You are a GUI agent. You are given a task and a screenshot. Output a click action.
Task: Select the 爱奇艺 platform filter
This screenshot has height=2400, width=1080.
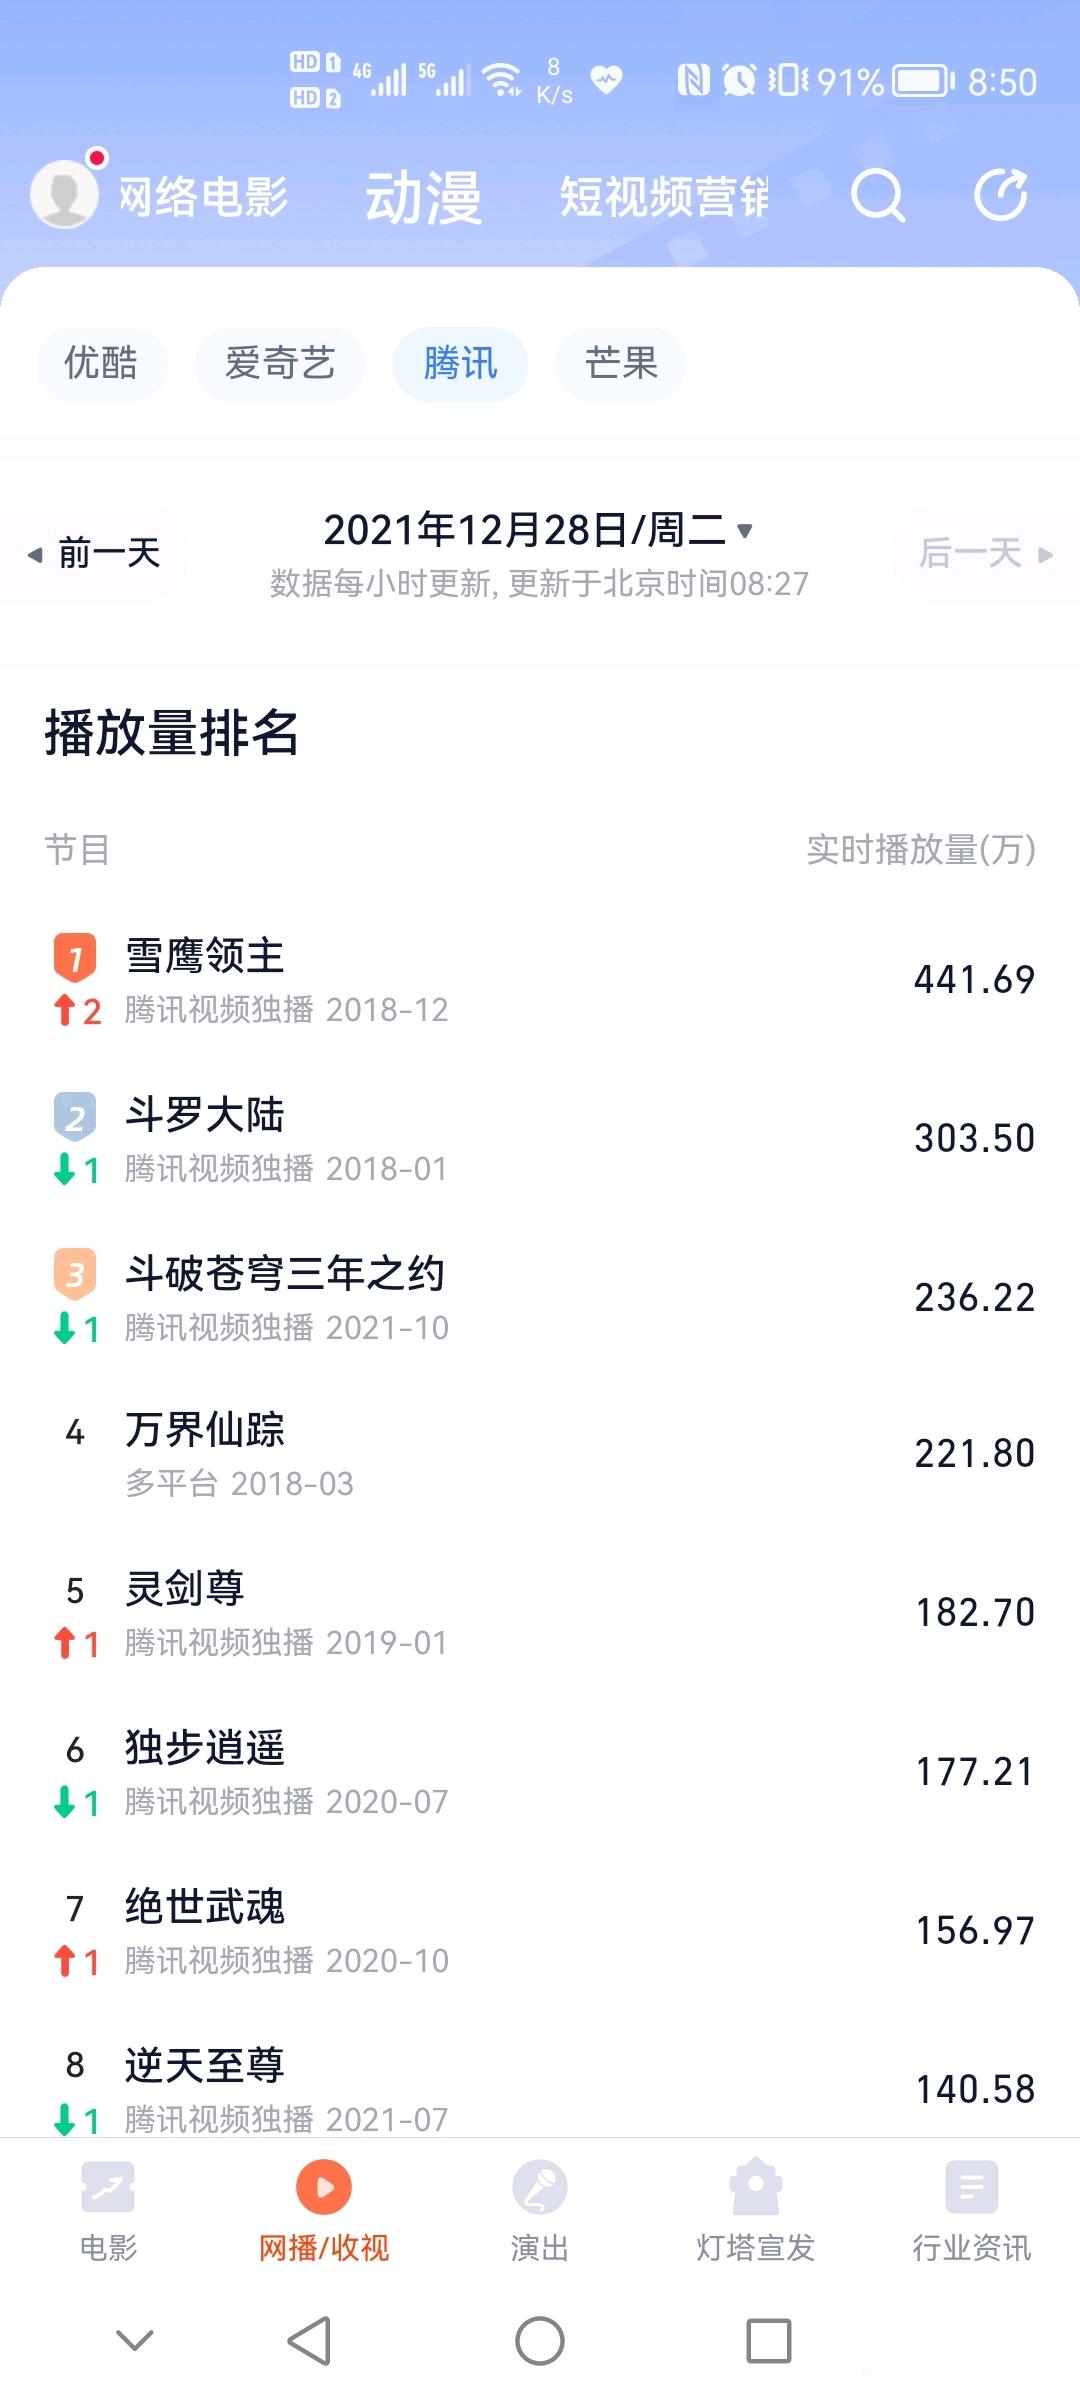coord(280,363)
